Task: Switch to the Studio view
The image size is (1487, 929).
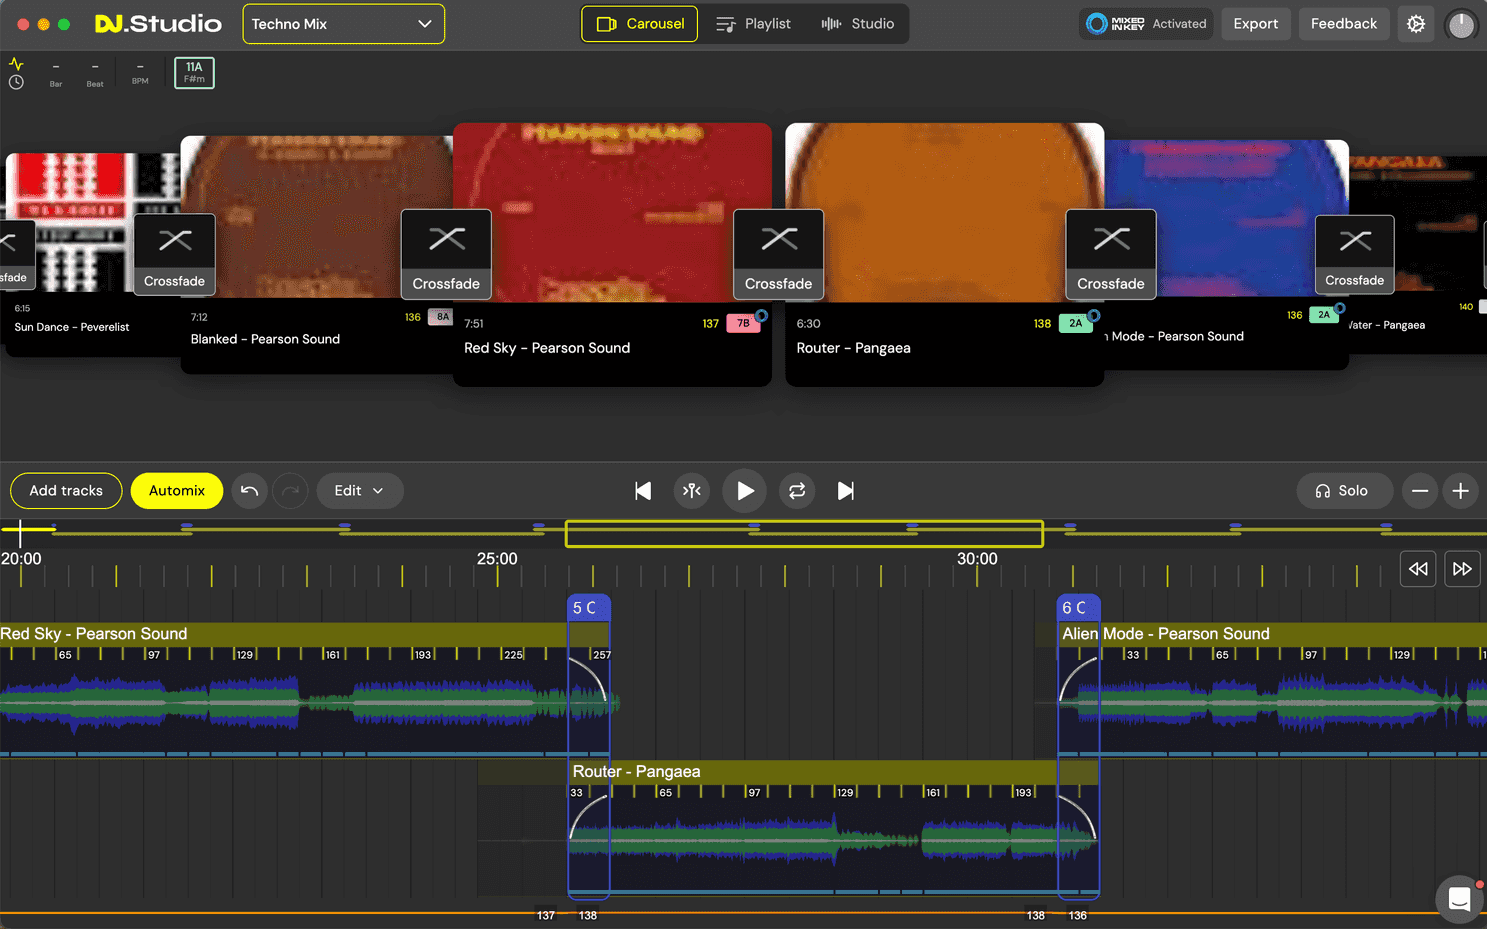Action: [x=858, y=24]
